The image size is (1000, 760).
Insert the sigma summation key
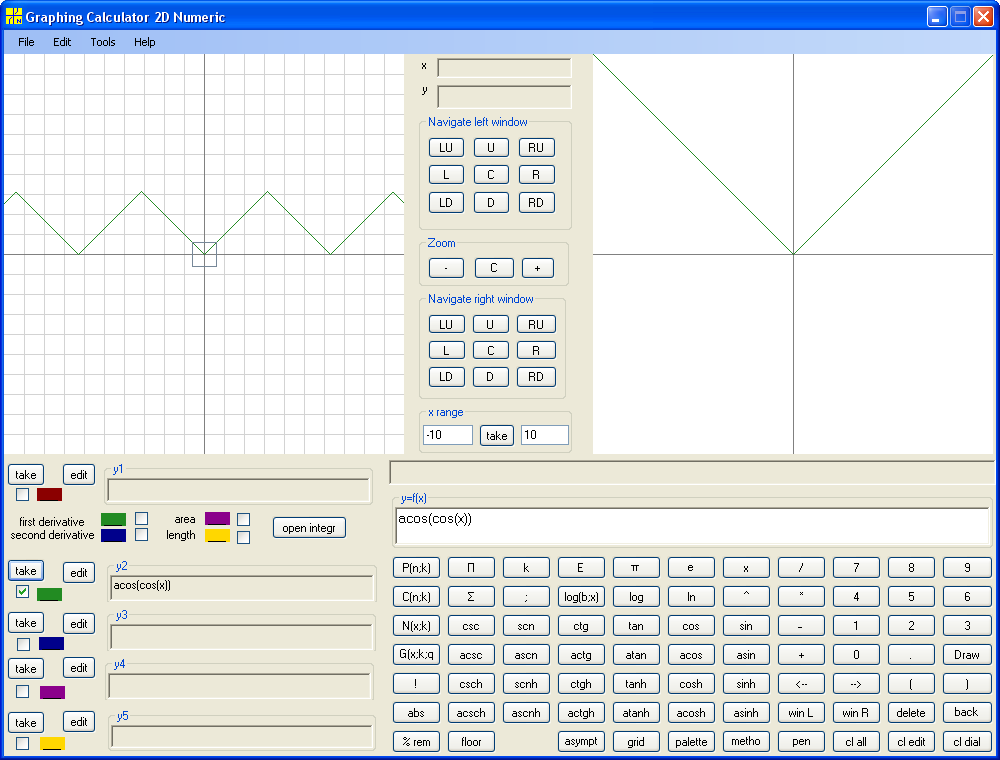(x=471, y=597)
